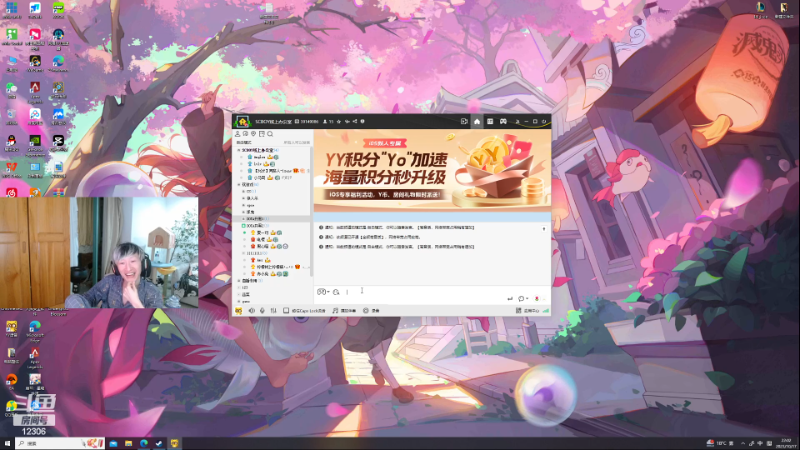The width and height of the screenshot is (800, 450).
Task: Open the WPS Office desktop shortcut
Action: click(11, 169)
